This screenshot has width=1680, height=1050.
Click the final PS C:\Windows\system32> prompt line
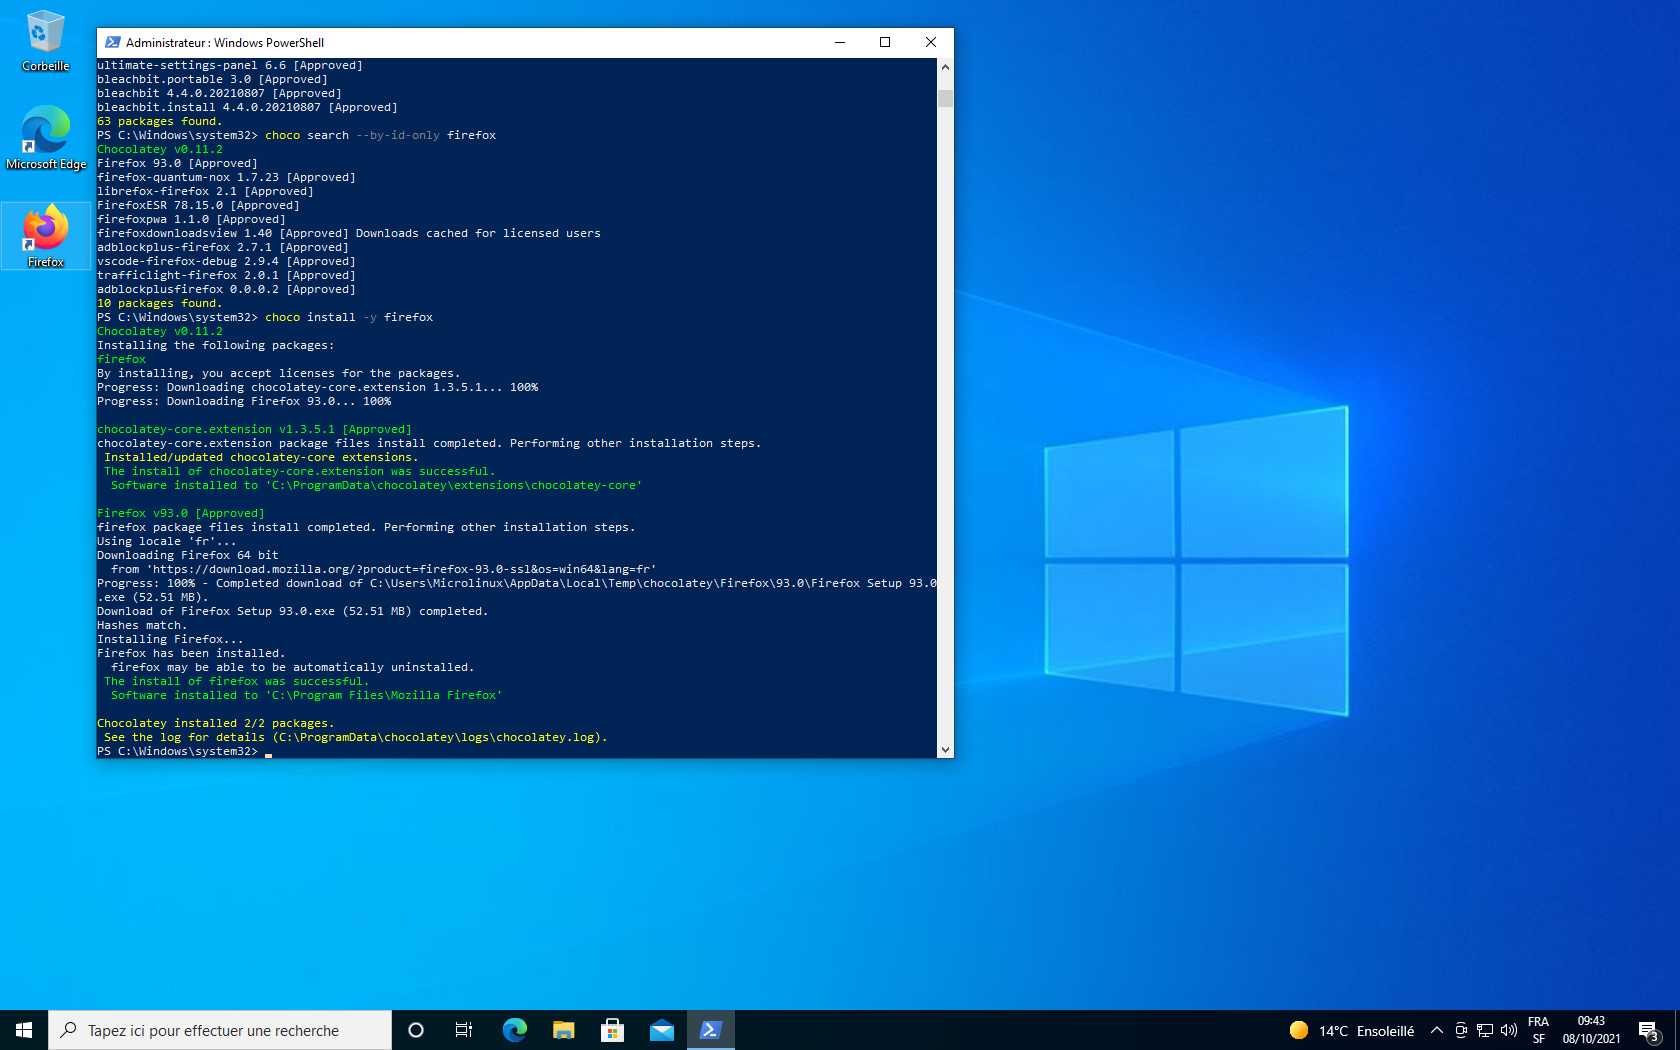(184, 751)
